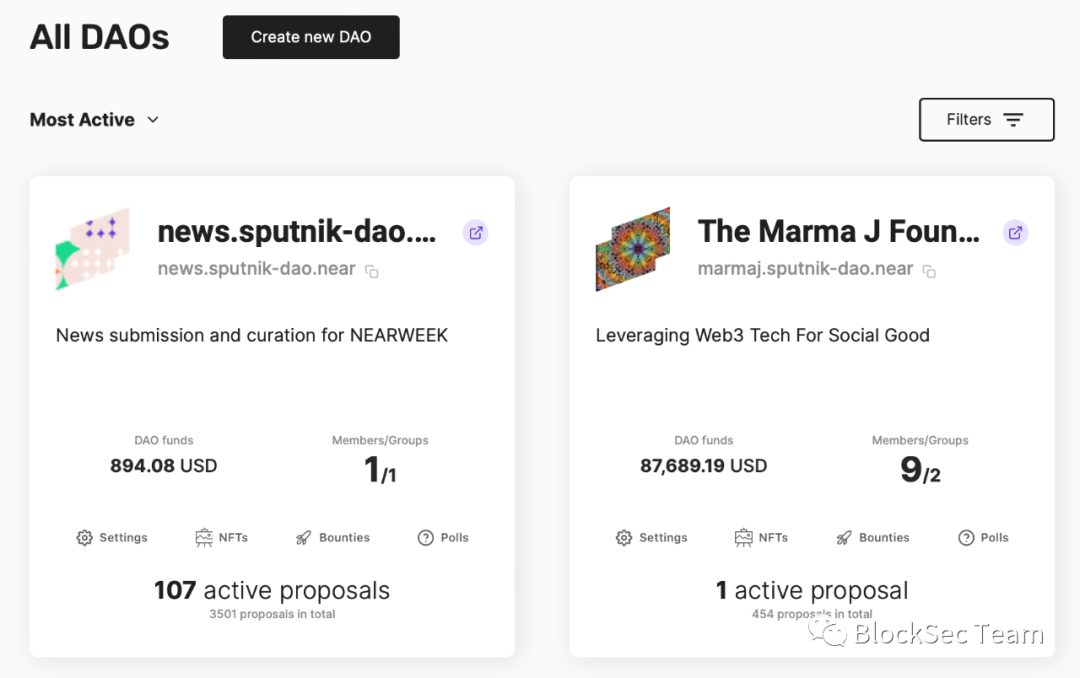
Task: View Bounties for news.sputnik-dao
Action: click(333, 538)
